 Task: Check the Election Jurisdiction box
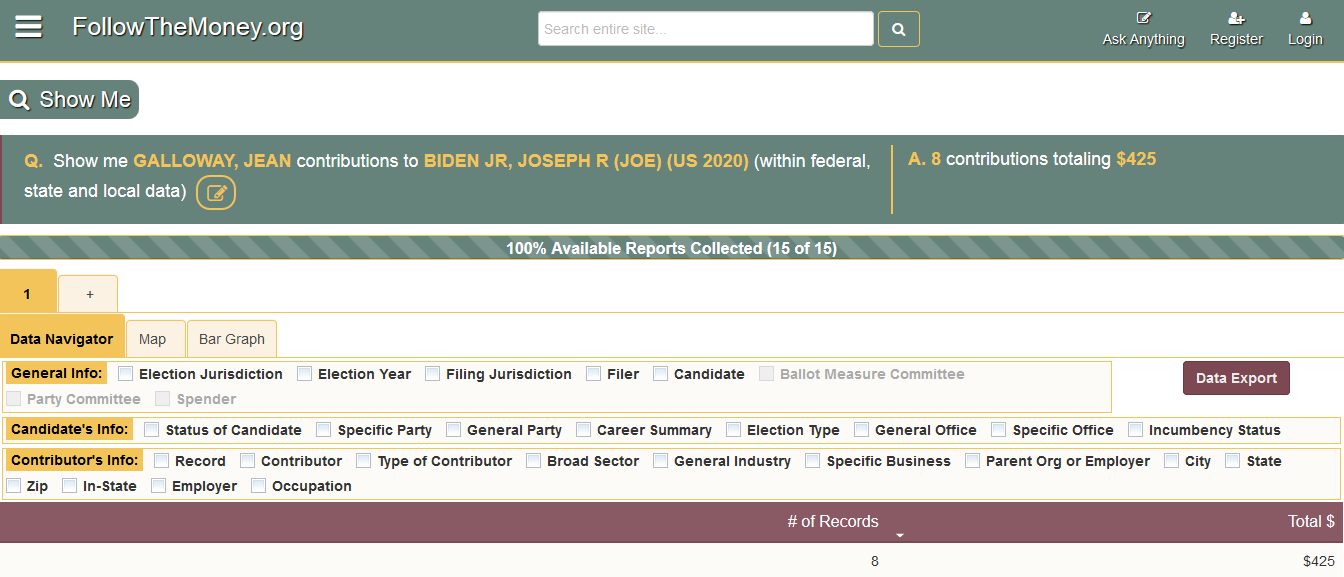[x=126, y=373]
